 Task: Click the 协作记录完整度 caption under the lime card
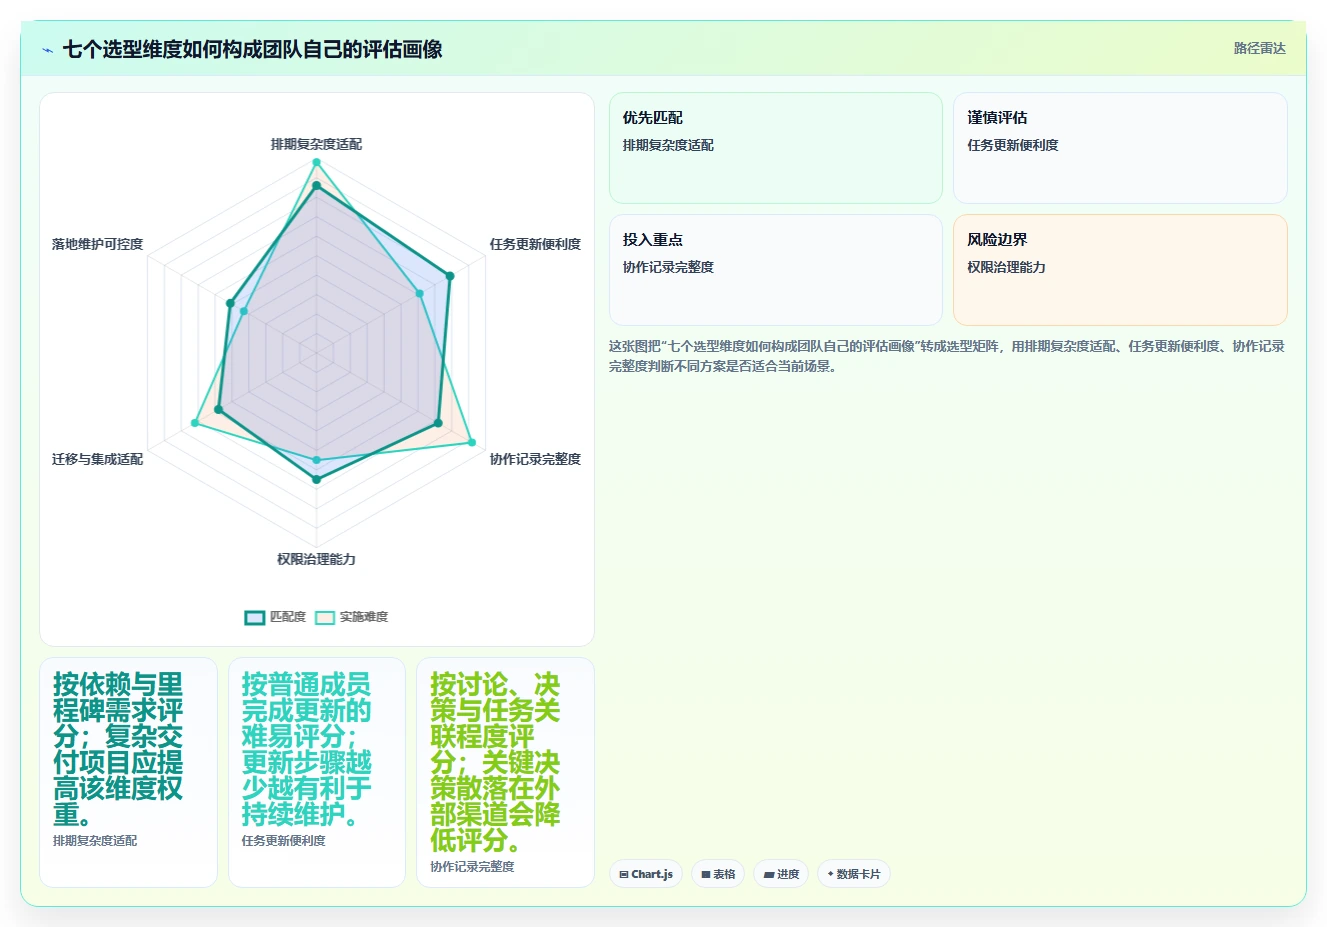pos(472,867)
